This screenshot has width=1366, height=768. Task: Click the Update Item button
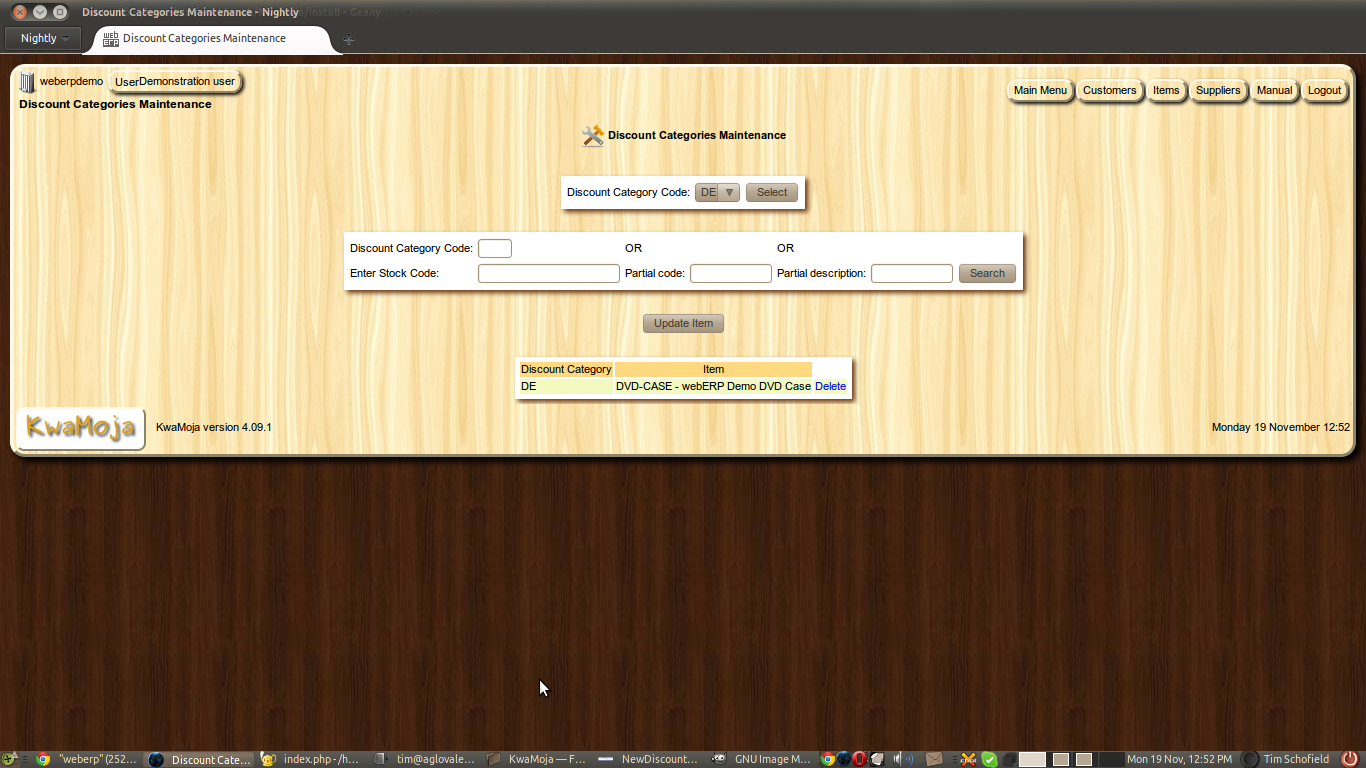coord(683,323)
